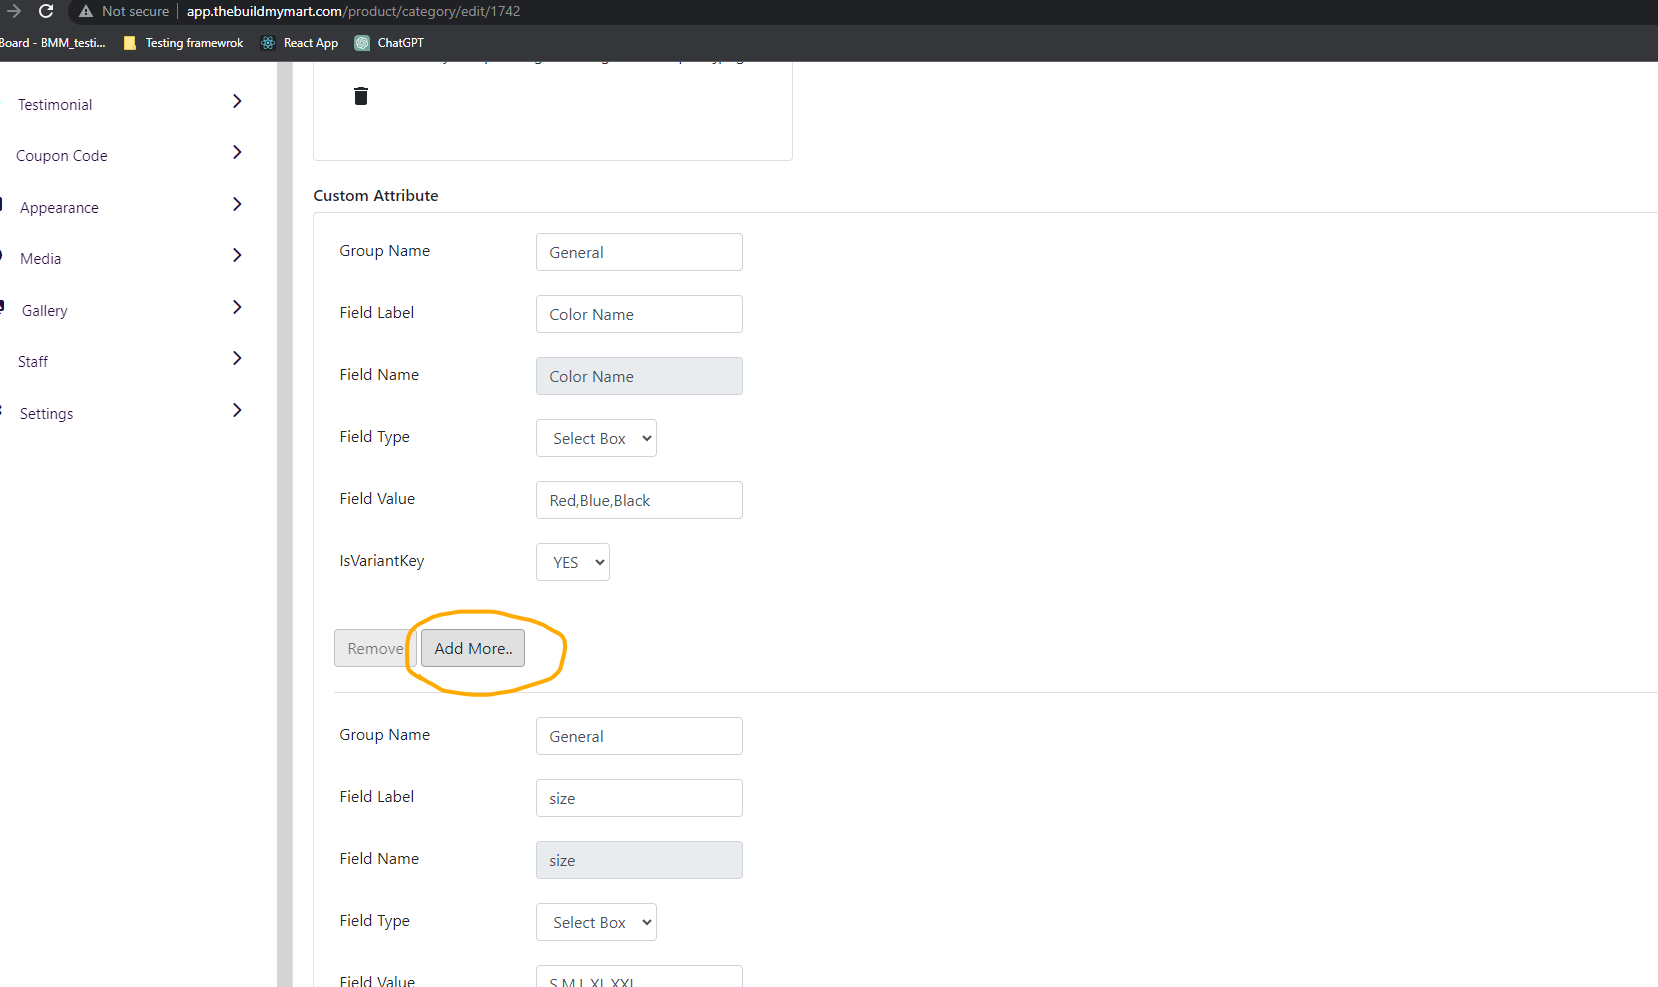The width and height of the screenshot is (1658, 987).
Task: Open the IsVariantKey YES dropdown
Action: [573, 562]
